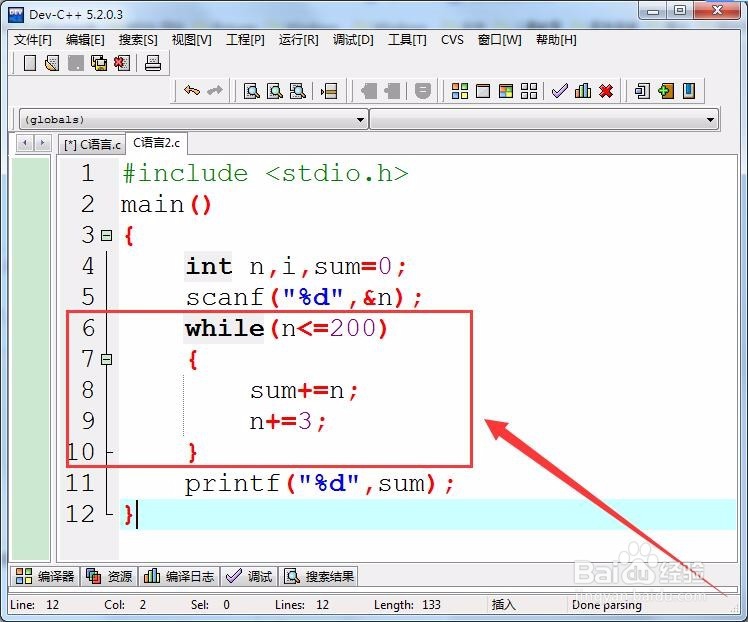Click the 插入 insert mode status indicator
748x622 pixels.
(x=503, y=604)
